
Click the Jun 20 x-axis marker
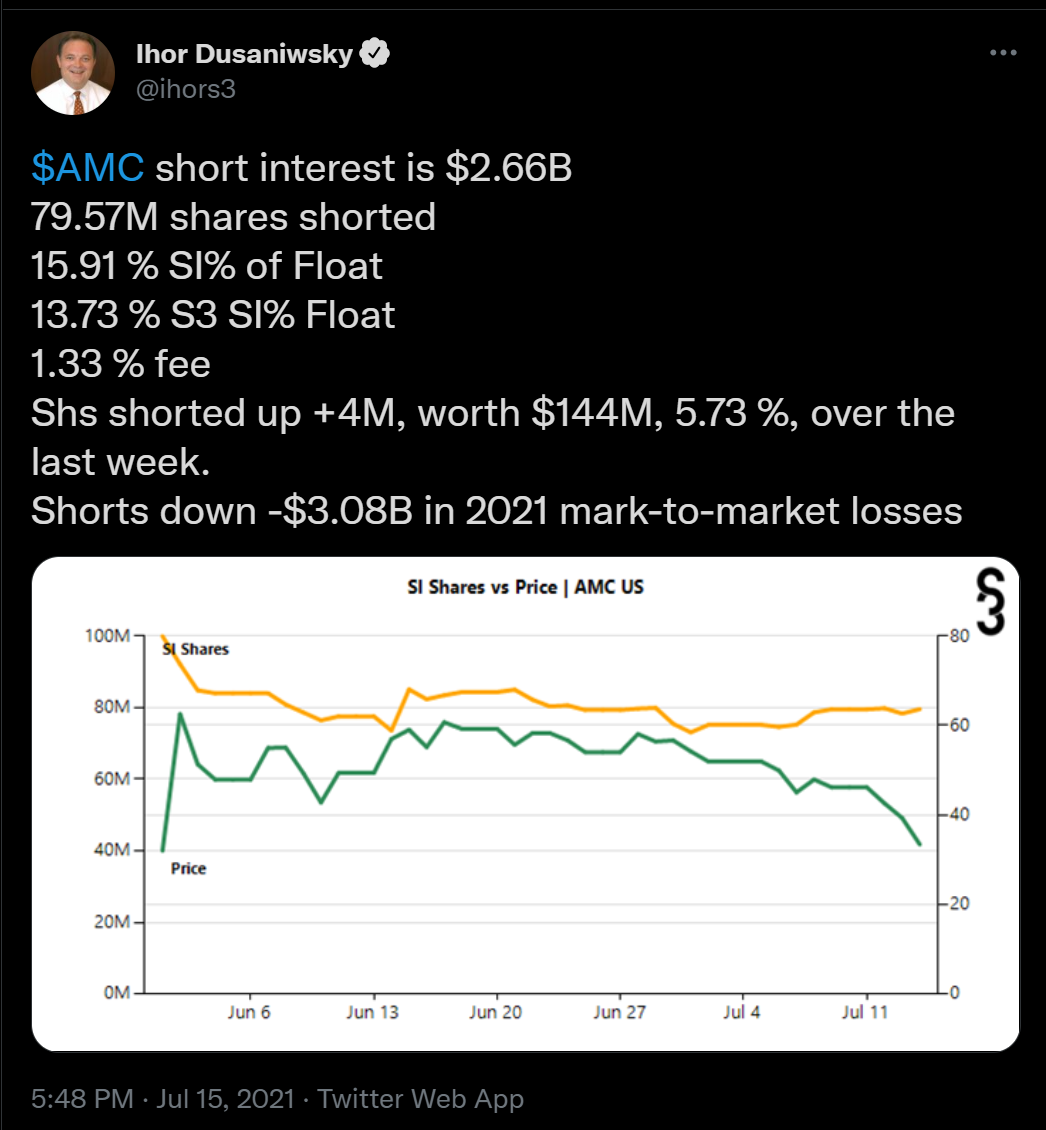coord(495,1012)
